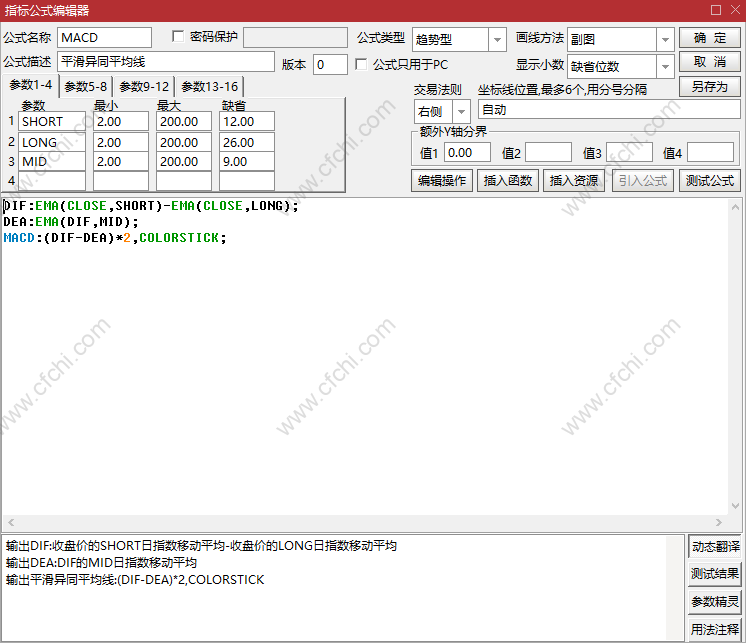Confirm with the 确定 button
The height and width of the screenshot is (643, 746).
point(709,38)
